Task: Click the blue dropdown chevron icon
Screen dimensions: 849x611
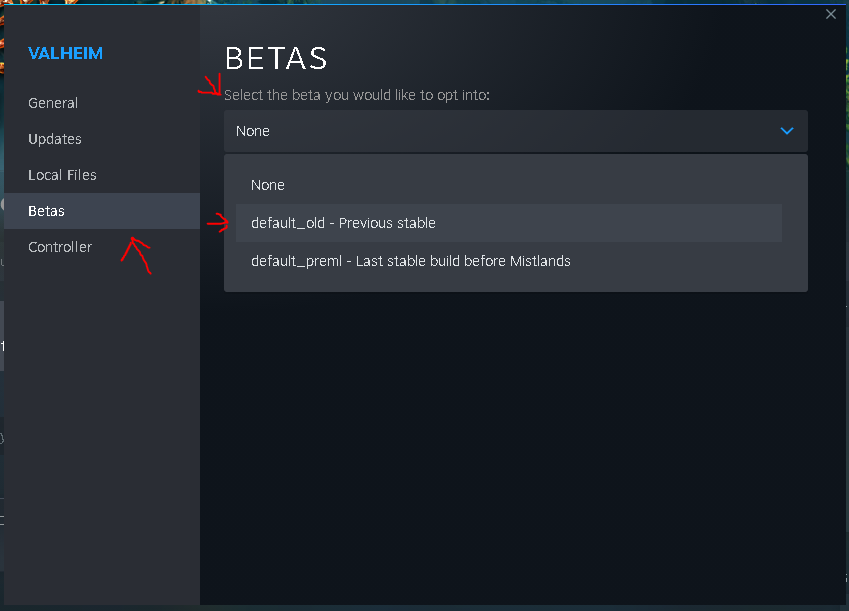Action: tap(785, 130)
